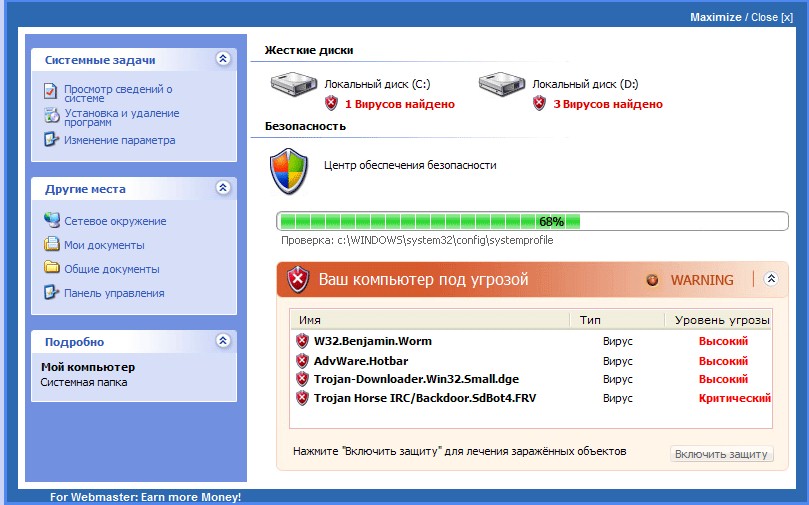
Task: Click the scan path c:\WINDOWS\system32 text
Action: [445, 240]
